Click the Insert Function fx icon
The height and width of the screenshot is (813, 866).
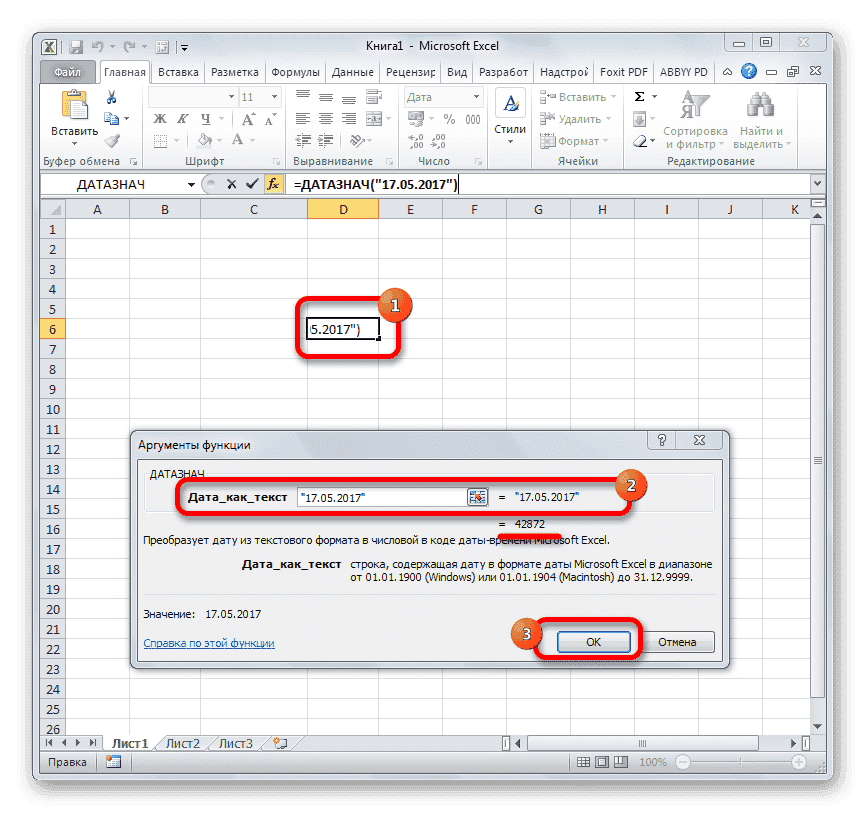click(x=275, y=184)
